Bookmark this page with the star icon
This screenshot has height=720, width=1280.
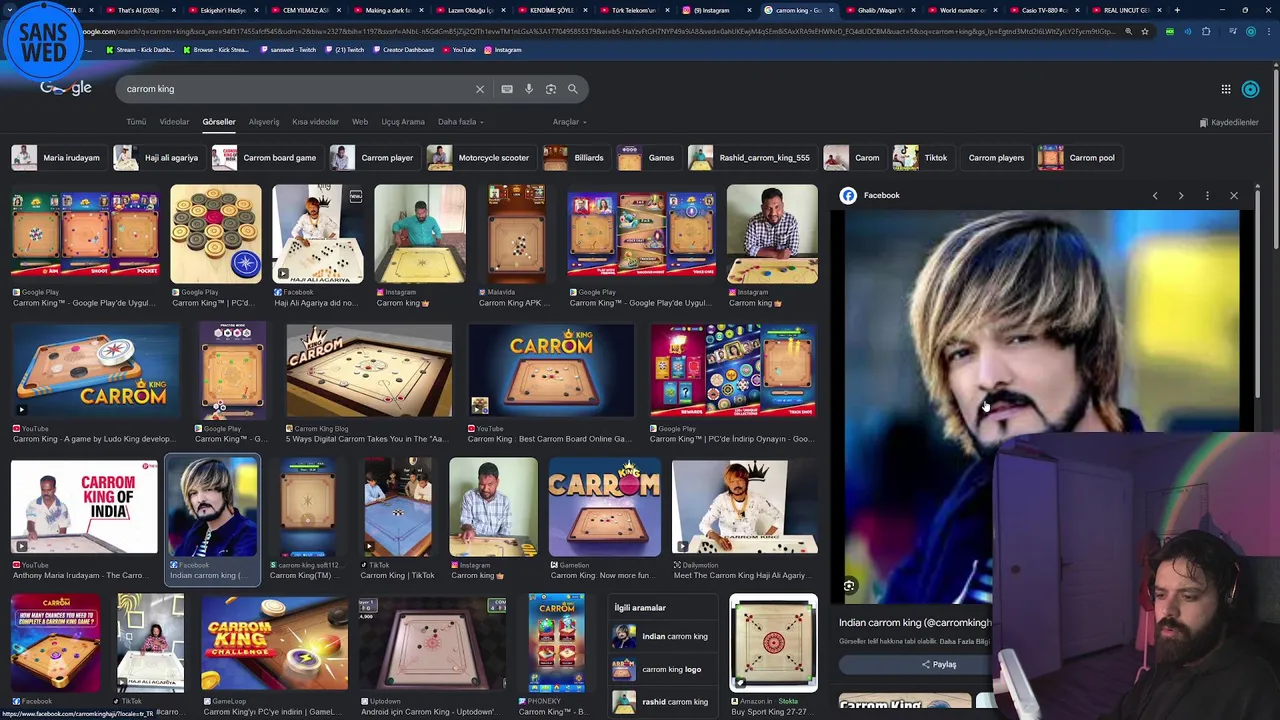(1145, 31)
